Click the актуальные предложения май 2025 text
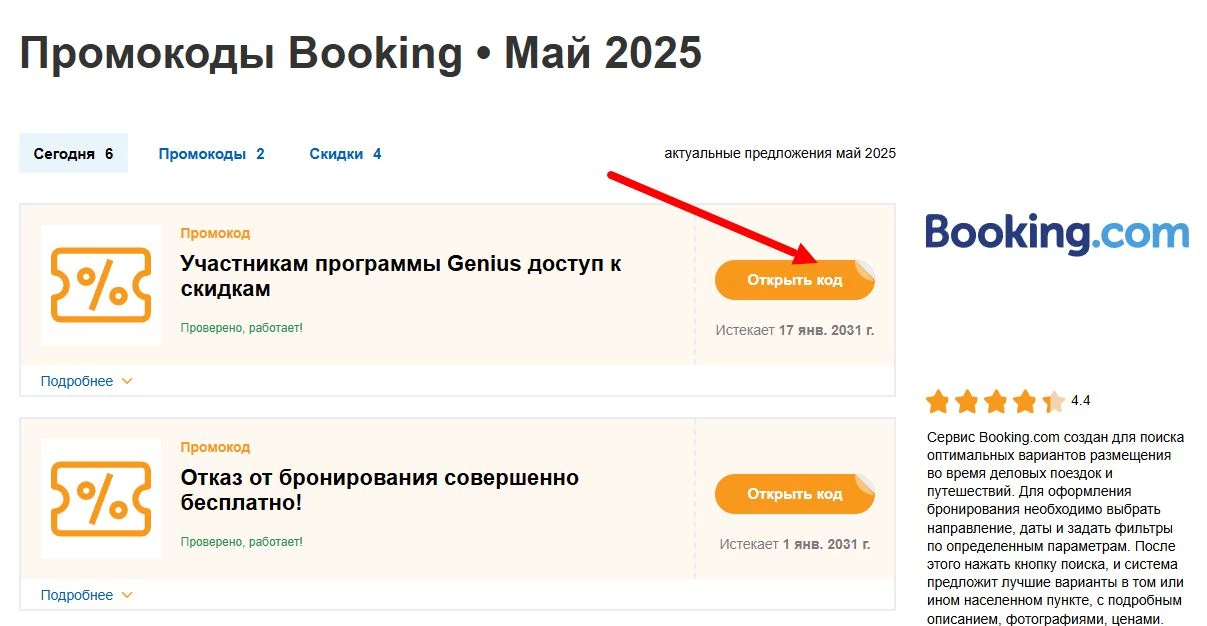The width and height of the screenshot is (1207, 626). pos(780,153)
